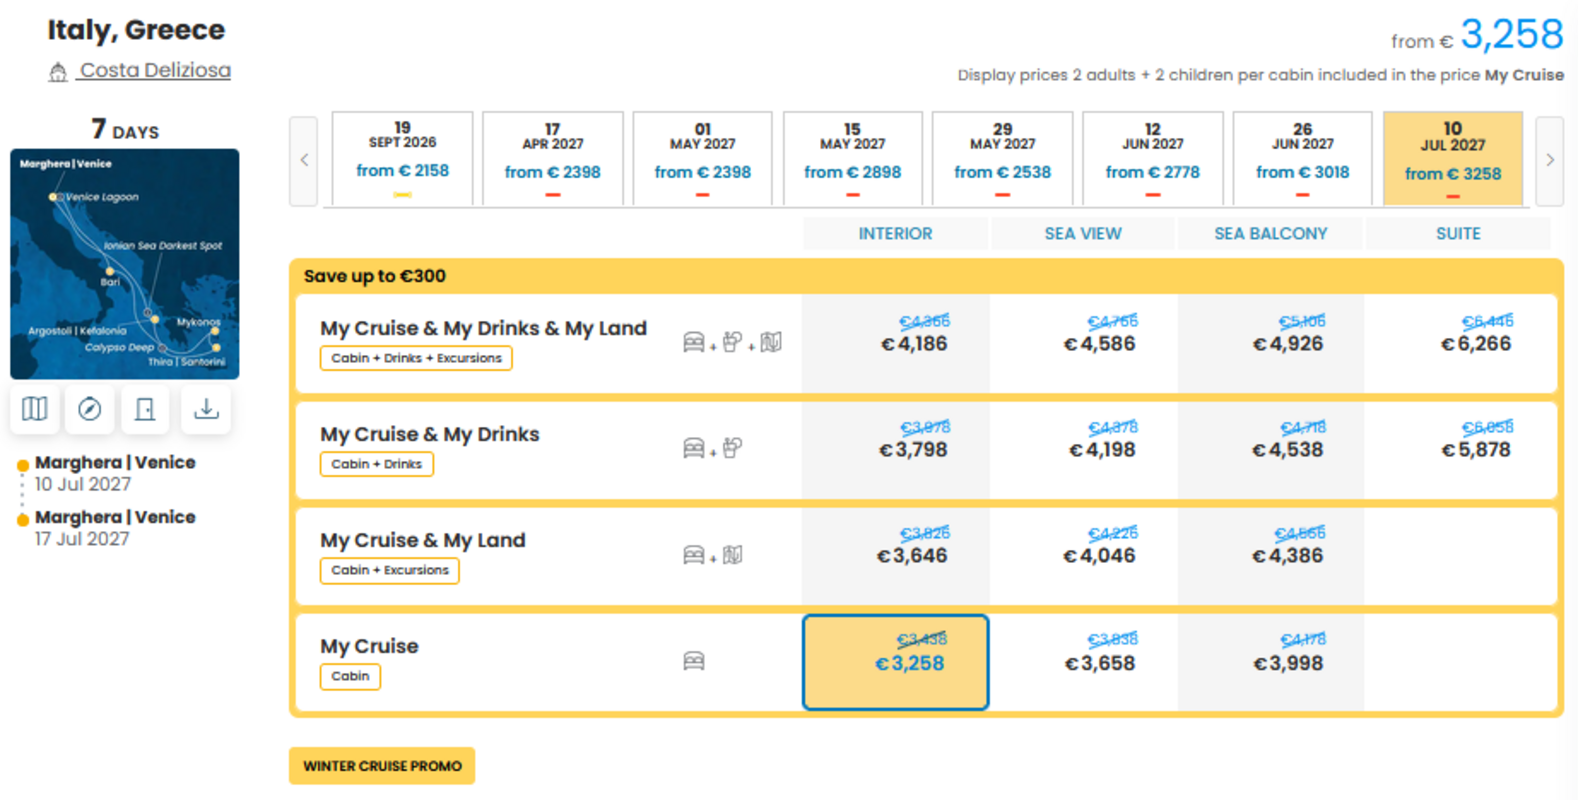This screenshot has width=1578, height=800.
Task: Show earlier departure dates with left arrow
Action: pos(304,160)
